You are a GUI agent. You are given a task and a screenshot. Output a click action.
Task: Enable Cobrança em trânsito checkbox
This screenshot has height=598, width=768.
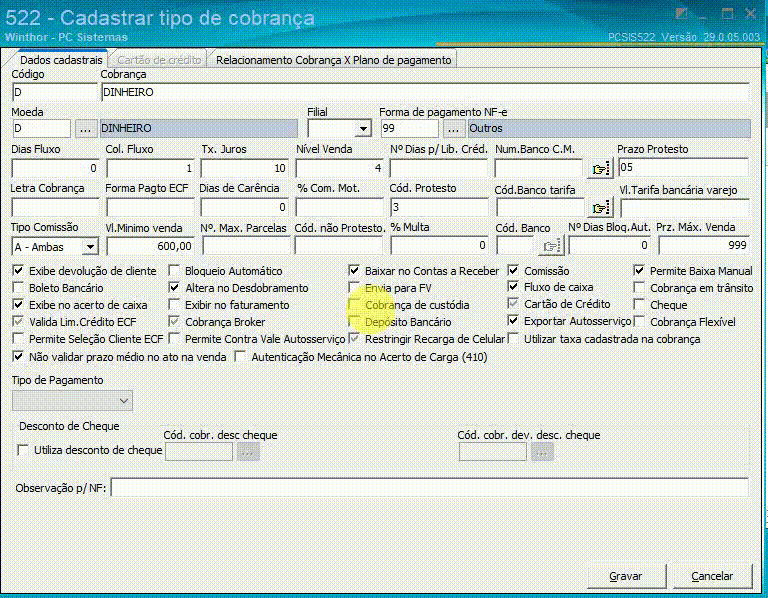(639, 287)
